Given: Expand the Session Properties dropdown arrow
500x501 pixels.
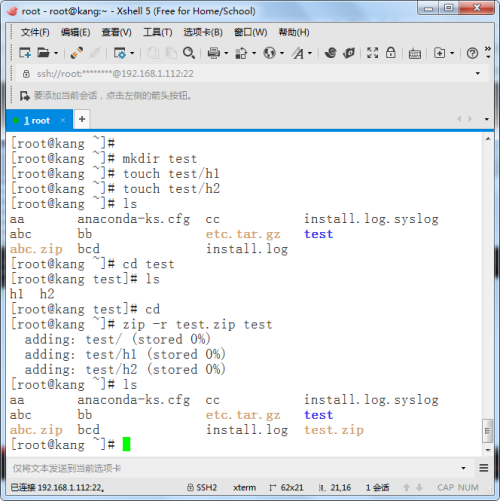Looking at the screenshot, I should pyautogui.click(x=132, y=53).
